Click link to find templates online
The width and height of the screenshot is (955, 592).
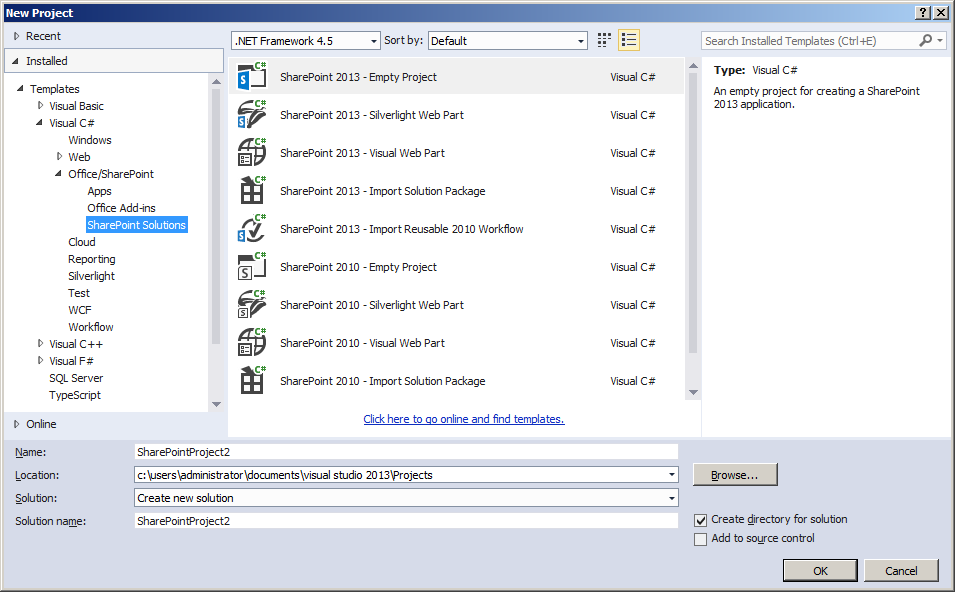pos(463,419)
